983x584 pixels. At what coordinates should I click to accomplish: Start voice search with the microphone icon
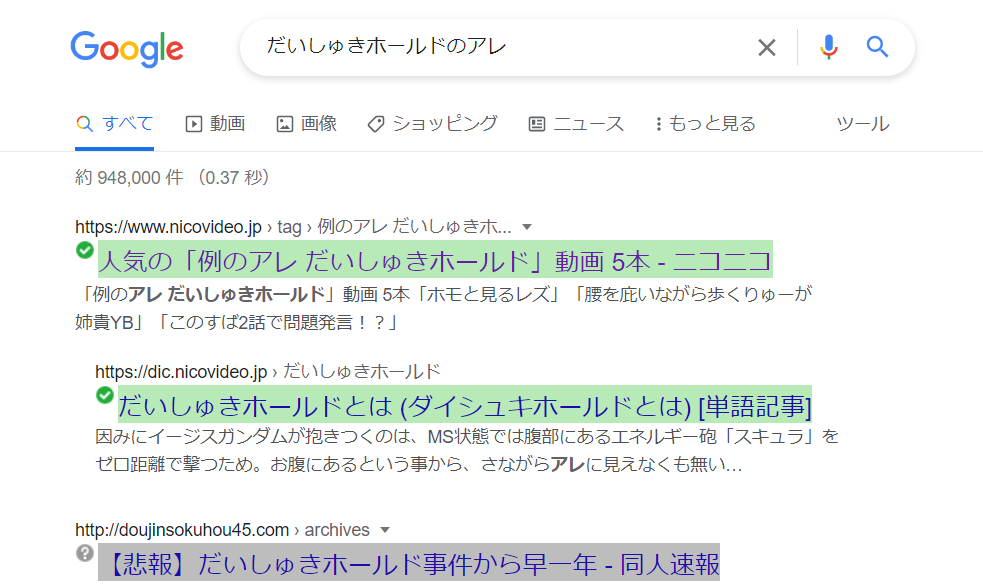828,47
